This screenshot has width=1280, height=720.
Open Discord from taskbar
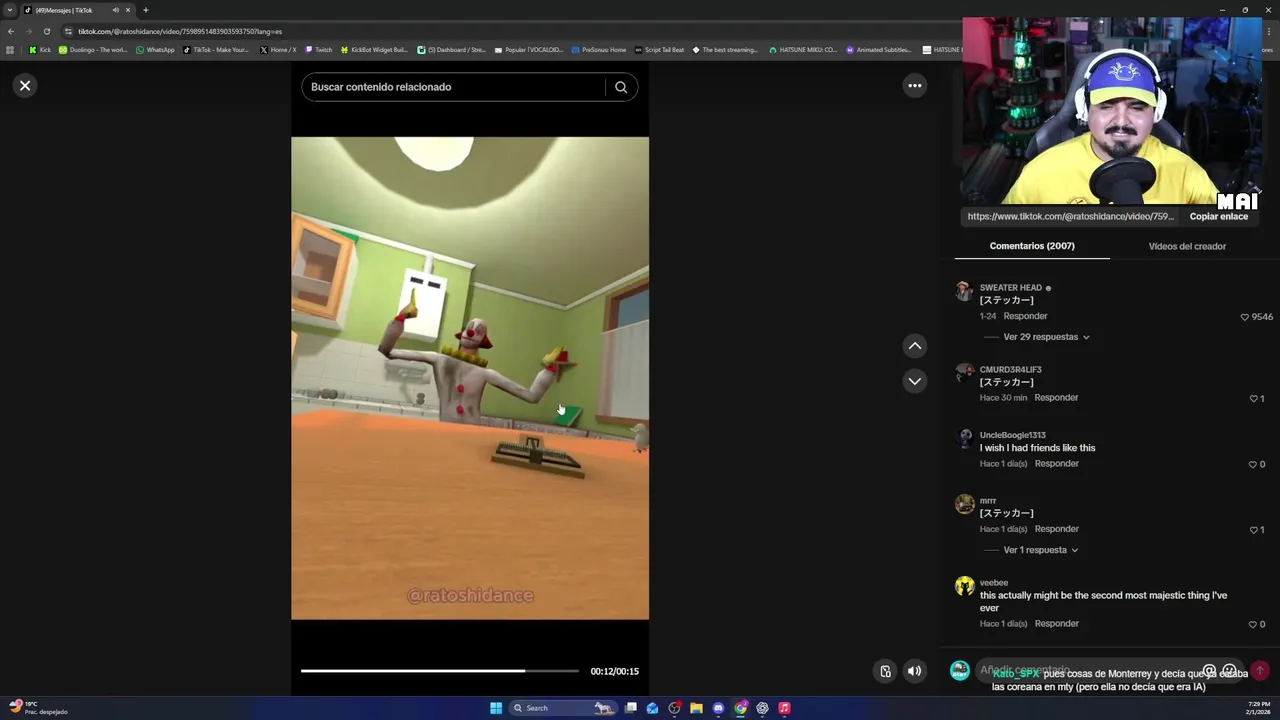718,708
